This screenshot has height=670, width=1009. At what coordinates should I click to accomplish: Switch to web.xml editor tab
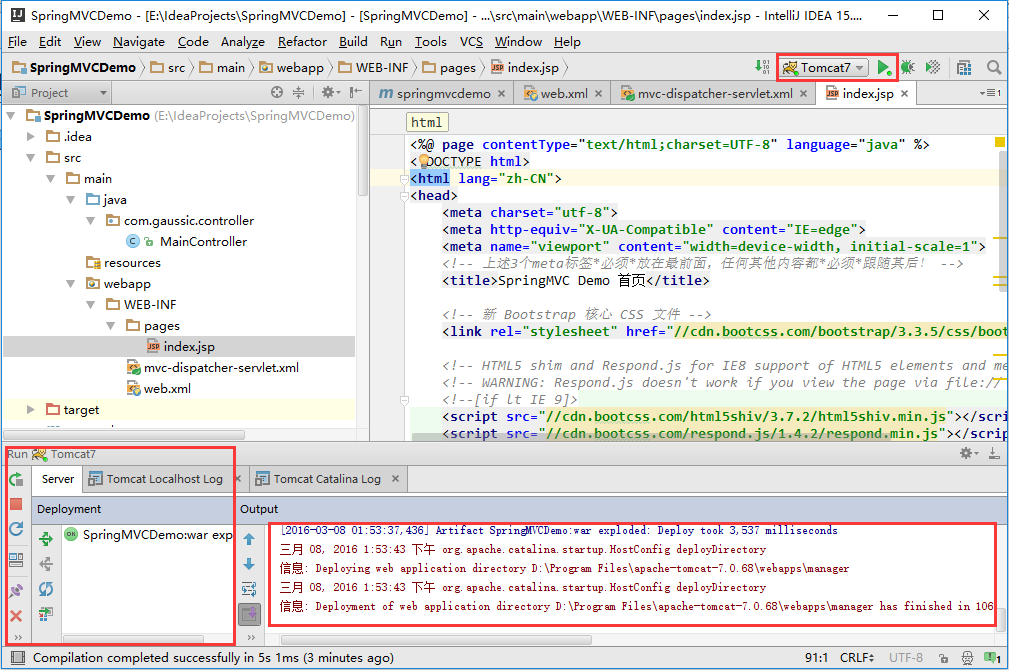(x=563, y=93)
